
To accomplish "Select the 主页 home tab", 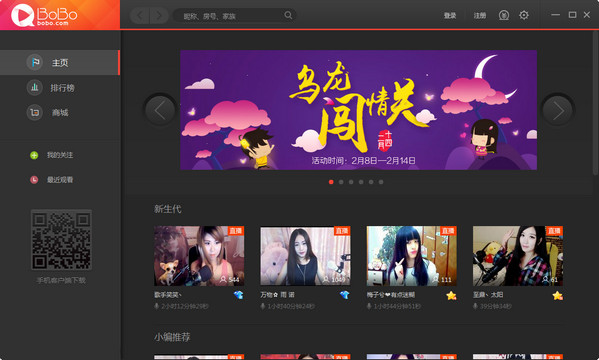I will pyautogui.click(x=60, y=62).
